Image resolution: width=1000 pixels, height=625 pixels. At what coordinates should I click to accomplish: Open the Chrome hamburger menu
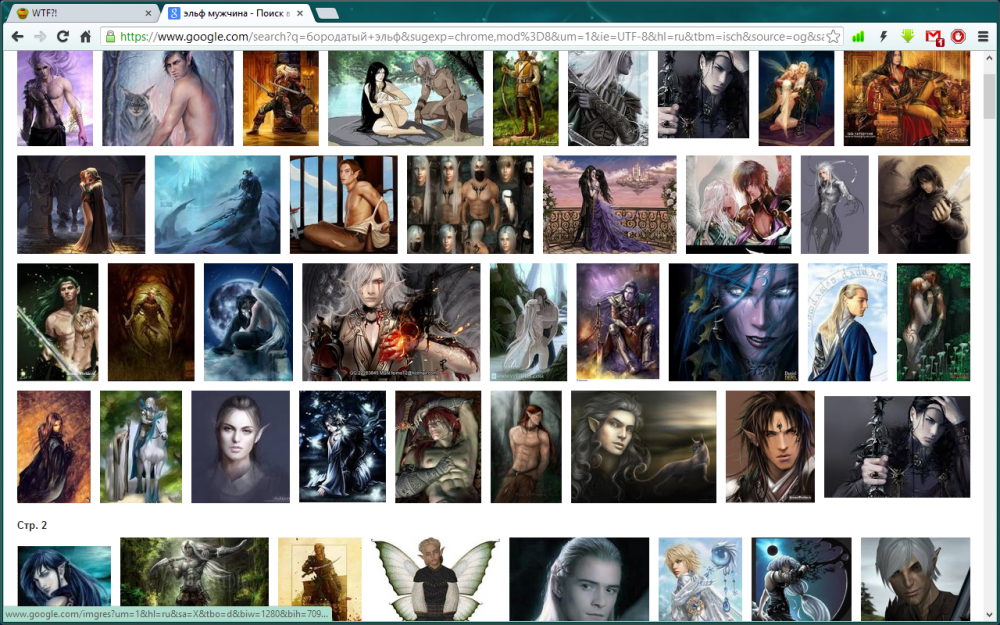pos(983,37)
